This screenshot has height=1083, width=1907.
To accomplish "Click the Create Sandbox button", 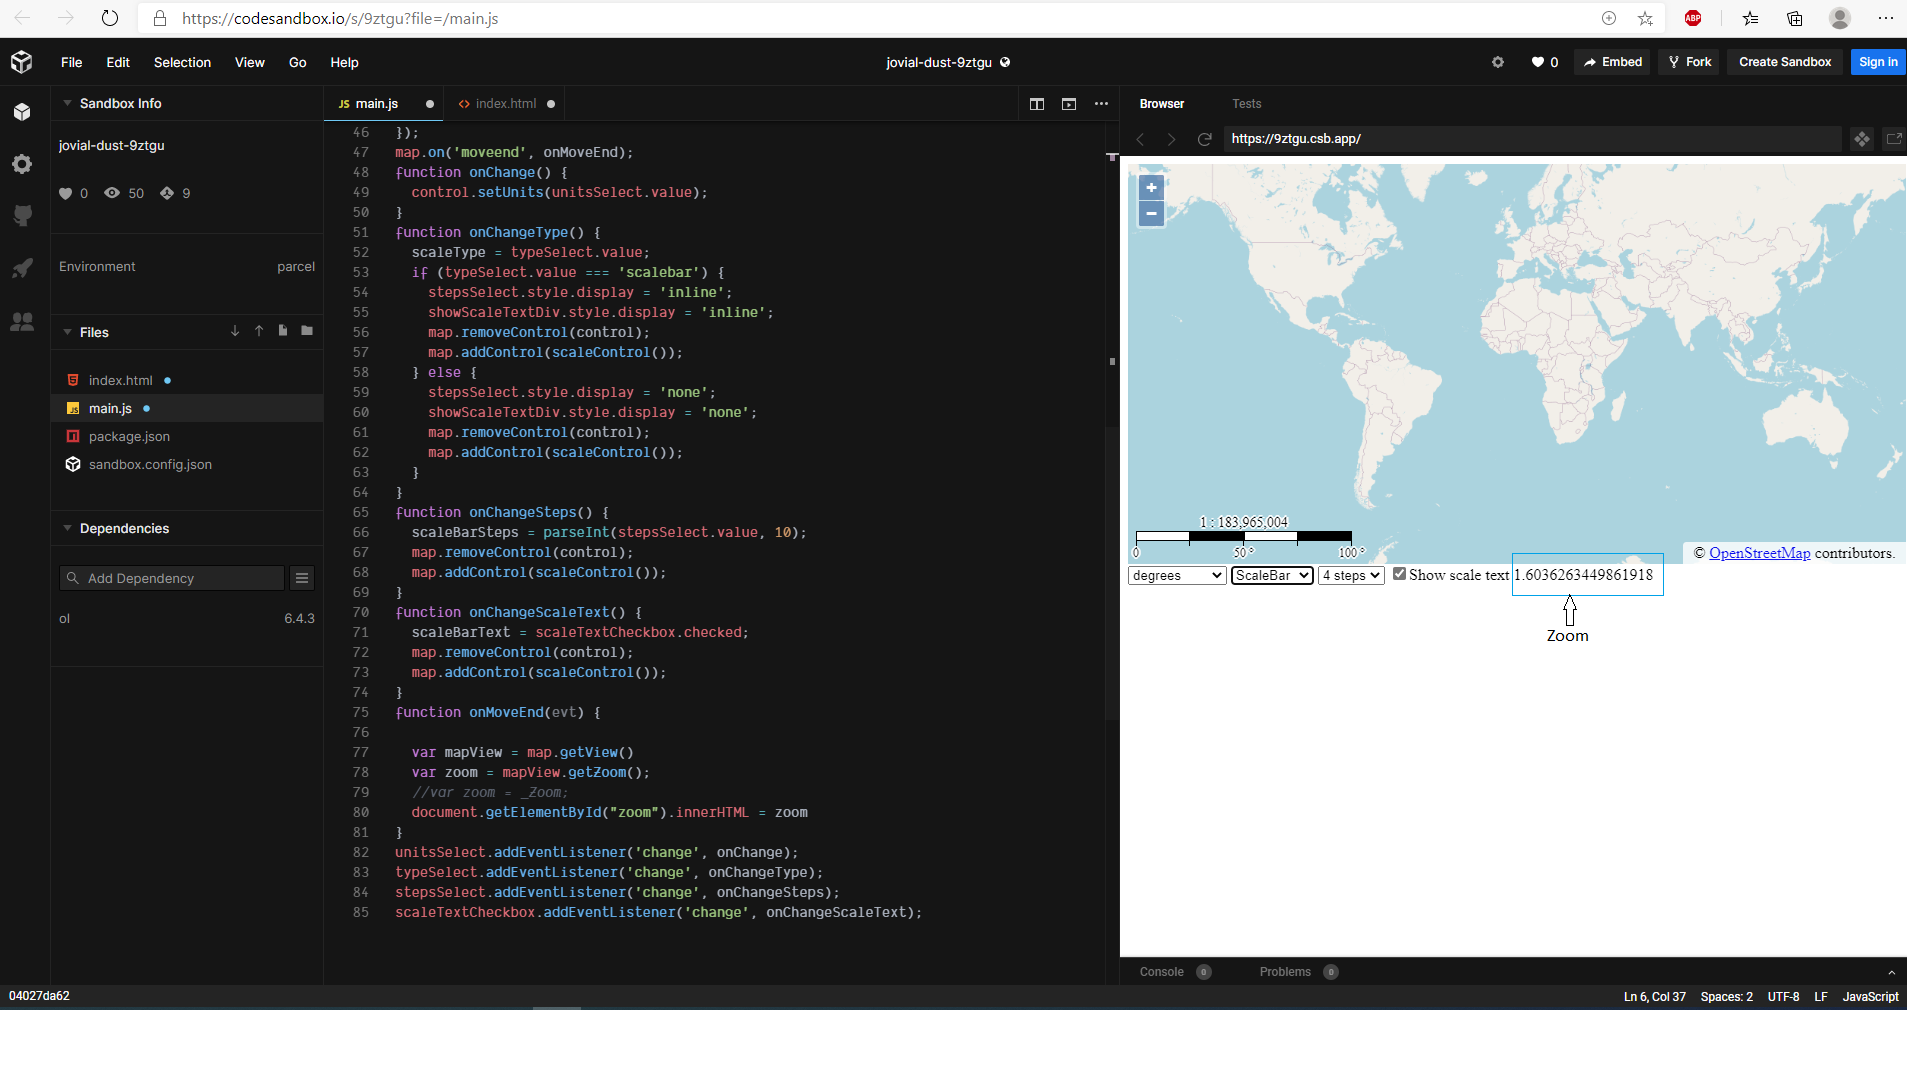I will coord(1785,62).
